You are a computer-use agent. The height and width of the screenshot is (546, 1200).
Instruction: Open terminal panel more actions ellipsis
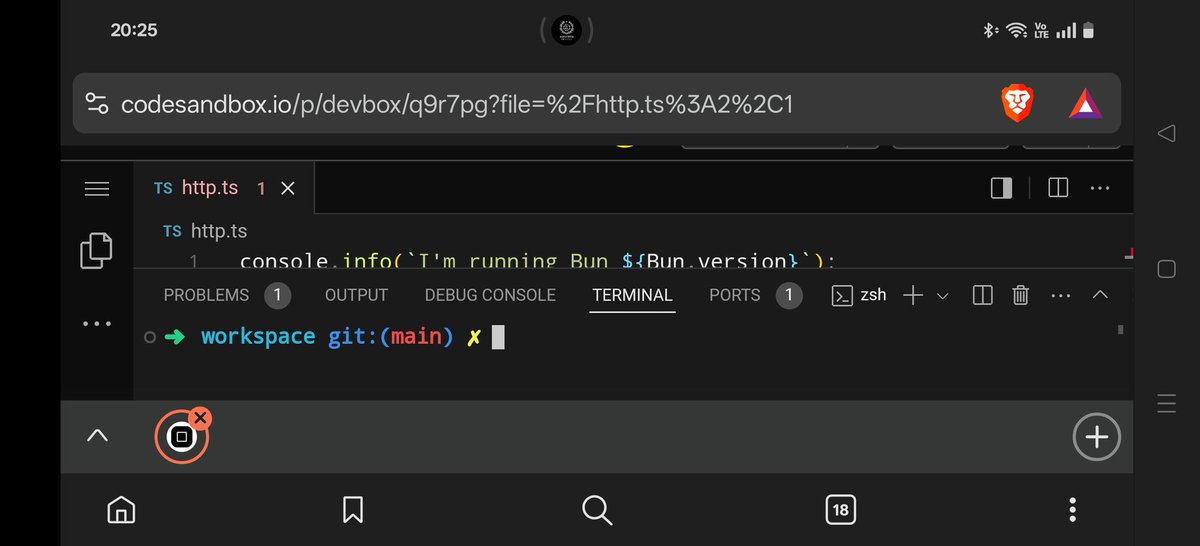(x=1061, y=296)
